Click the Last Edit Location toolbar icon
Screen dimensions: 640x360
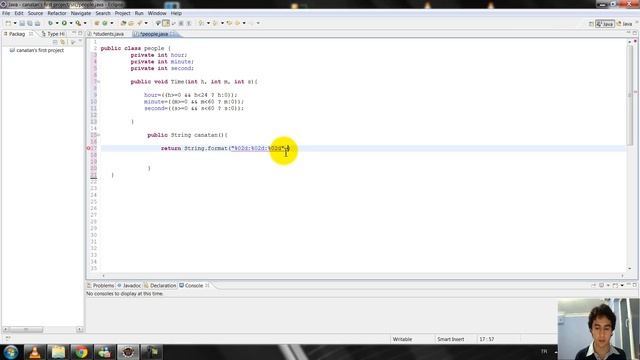coord(229,23)
